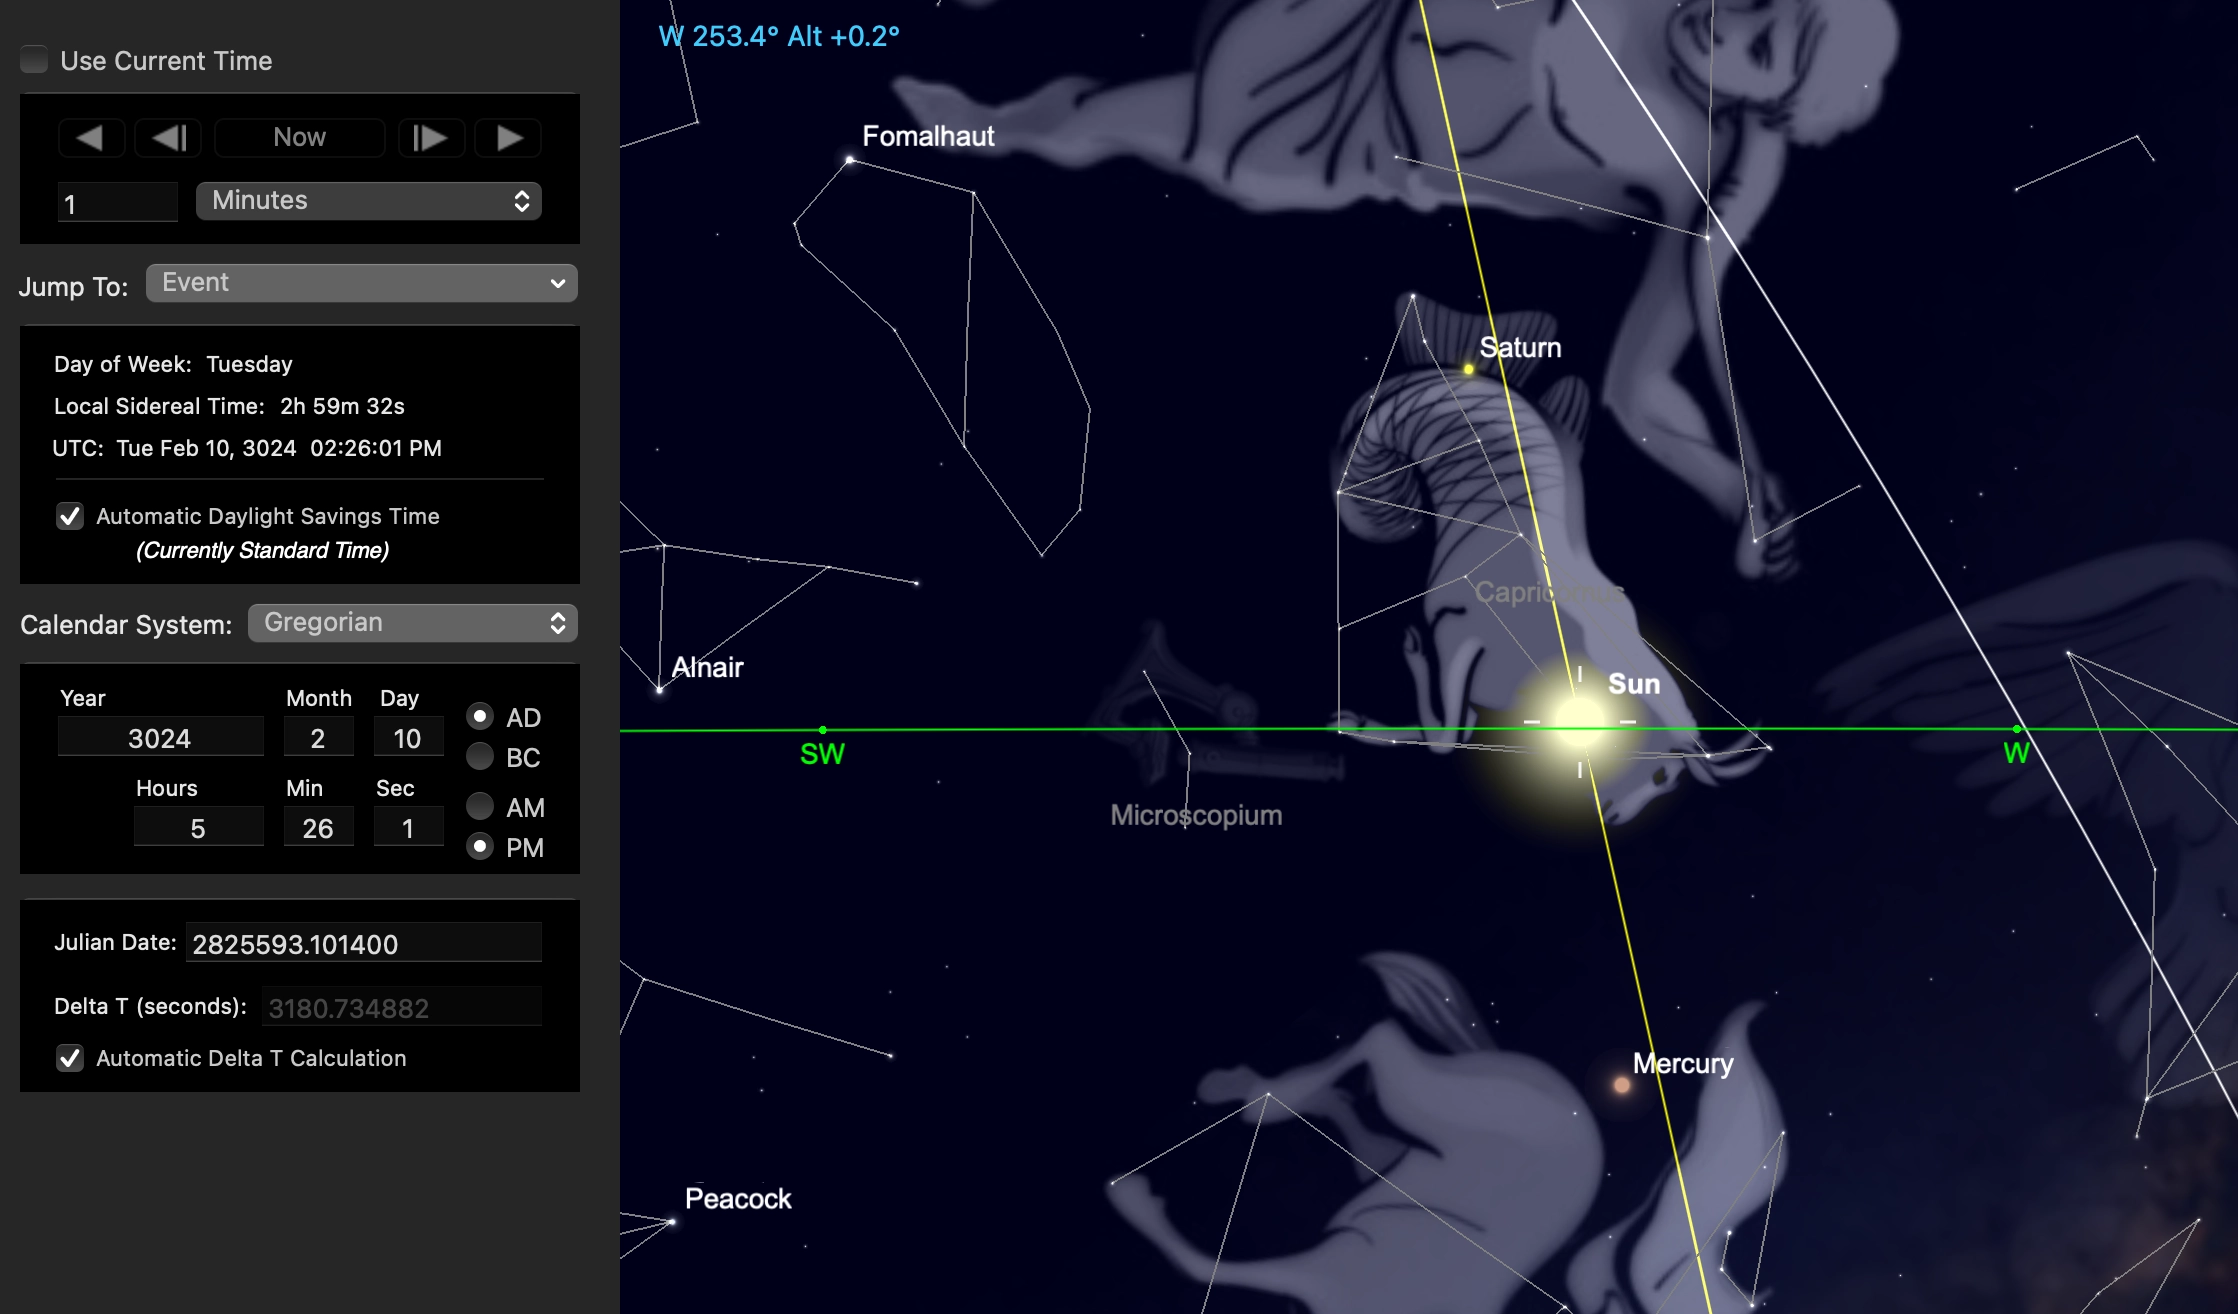Open the Jump To Event dropdown
The width and height of the screenshot is (2238, 1314).
tap(361, 283)
